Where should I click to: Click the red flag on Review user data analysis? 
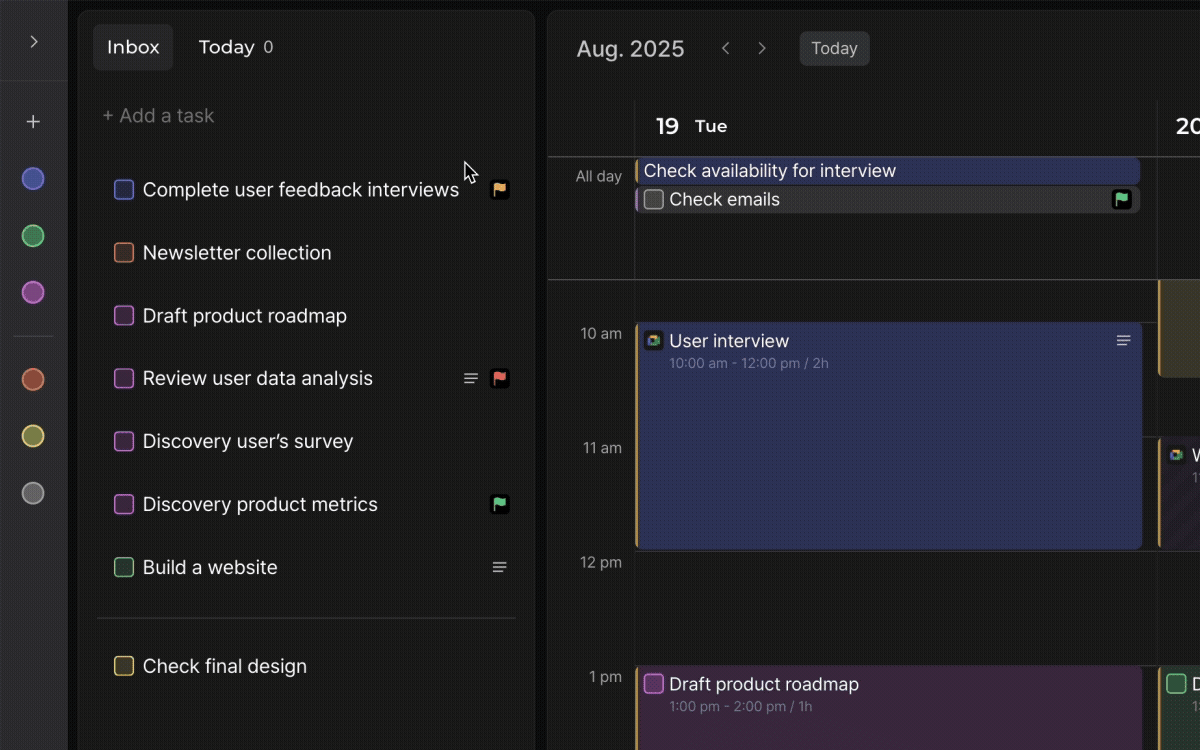tap(500, 379)
